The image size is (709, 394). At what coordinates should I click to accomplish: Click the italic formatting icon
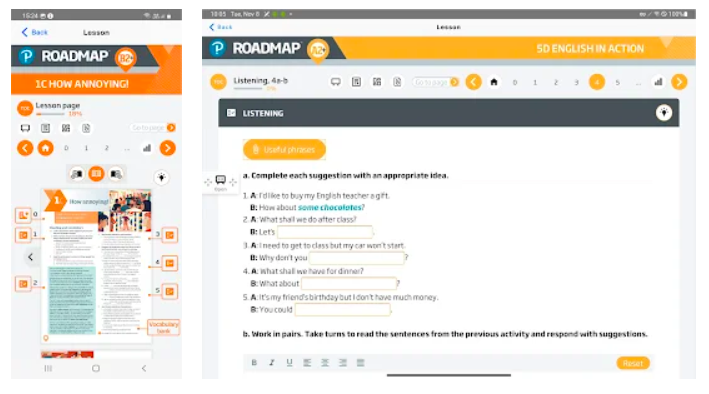(x=272, y=362)
